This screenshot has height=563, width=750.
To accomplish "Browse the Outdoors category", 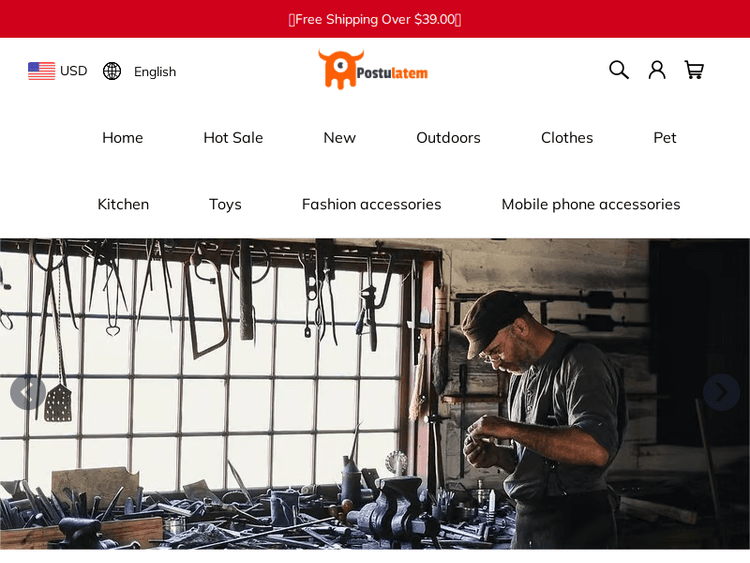I will [448, 138].
